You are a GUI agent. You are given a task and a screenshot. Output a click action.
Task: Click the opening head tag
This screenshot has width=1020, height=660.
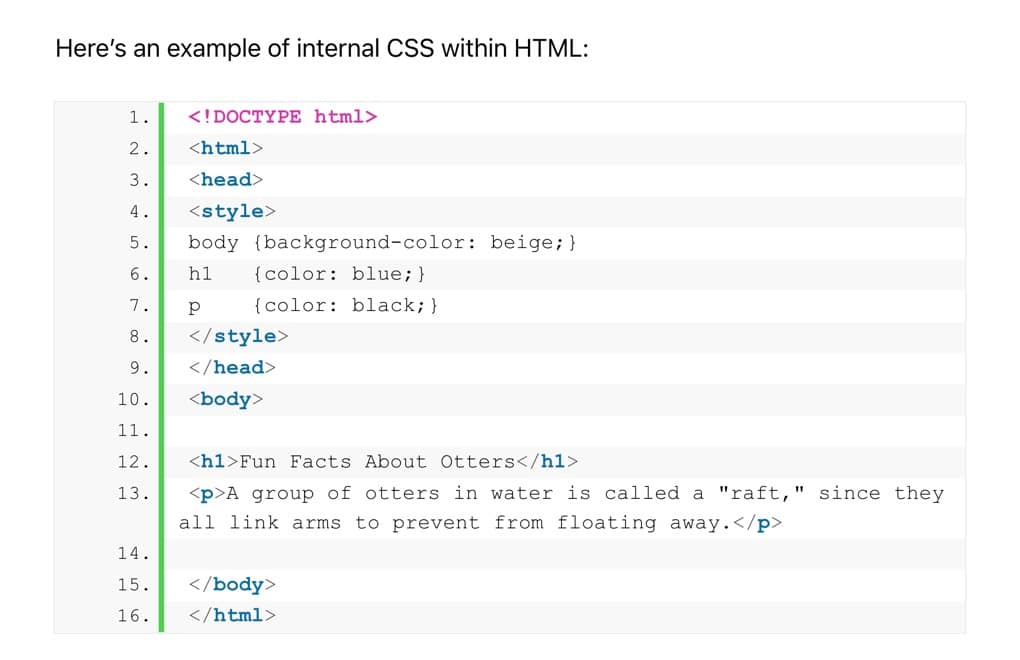tap(226, 180)
